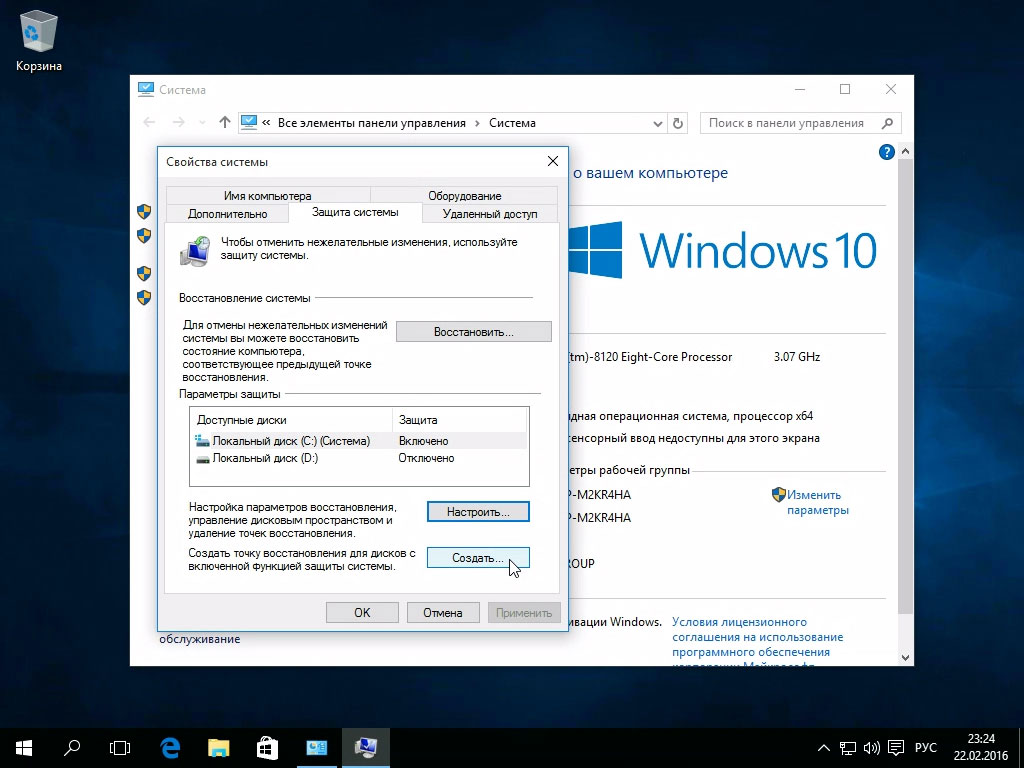1024x768 pixels.
Task: Click the Включено status cell
Action: tap(424, 441)
